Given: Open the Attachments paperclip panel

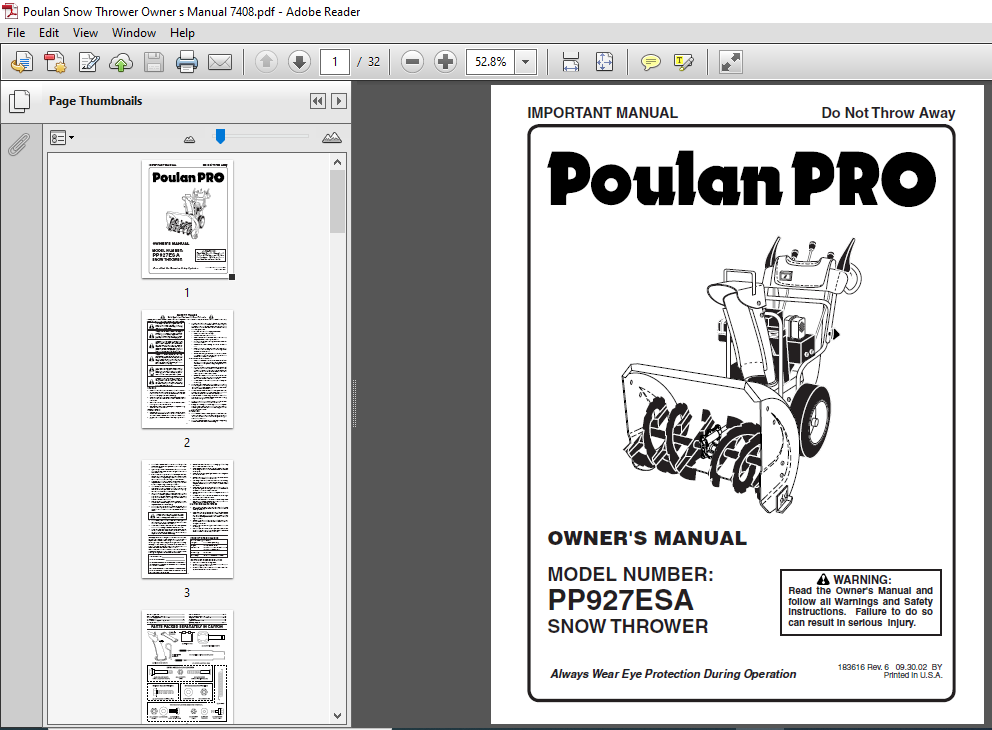Looking at the screenshot, I should coord(19,144).
